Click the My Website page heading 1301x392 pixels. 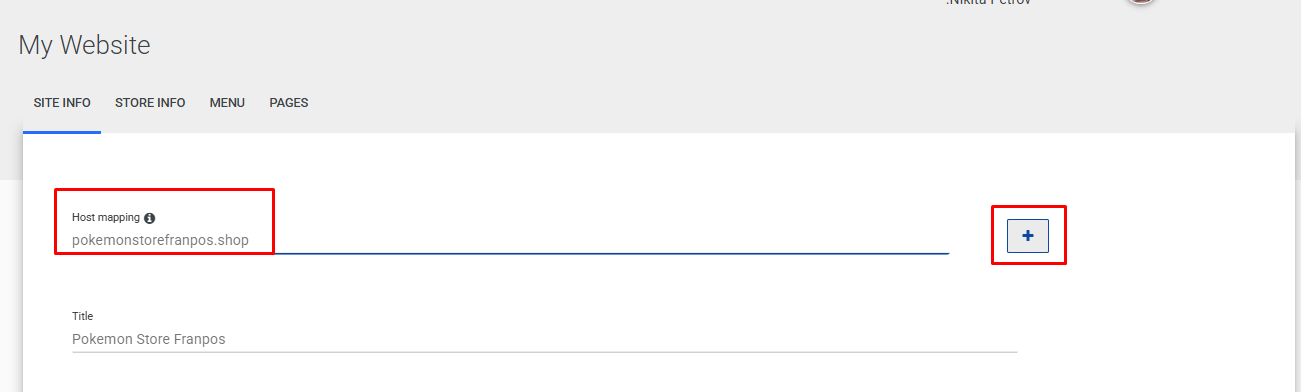pos(84,45)
